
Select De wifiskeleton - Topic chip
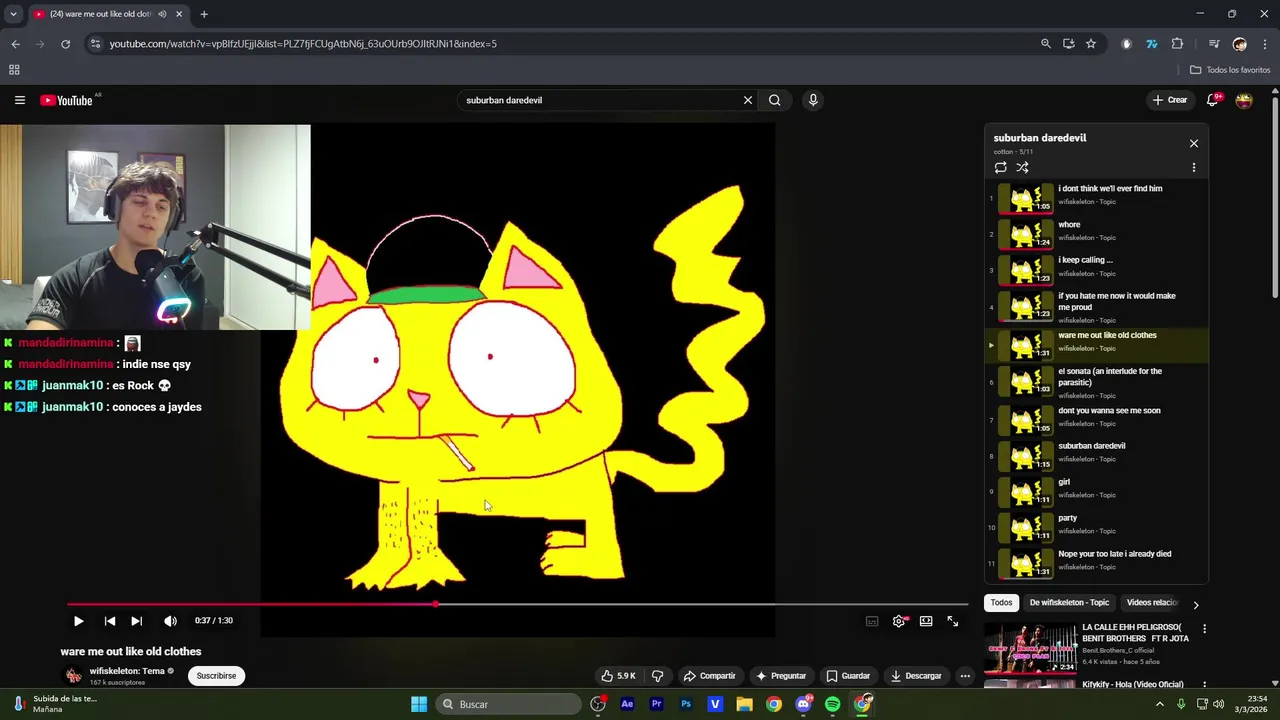click(1069, 603)
